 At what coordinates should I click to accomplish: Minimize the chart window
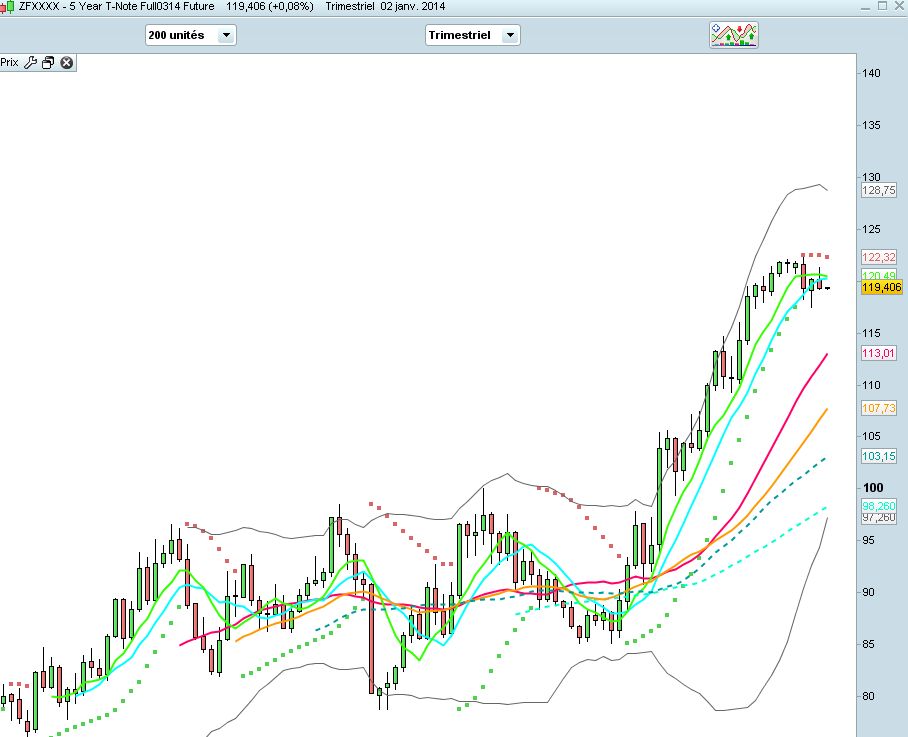coord(864,7)
